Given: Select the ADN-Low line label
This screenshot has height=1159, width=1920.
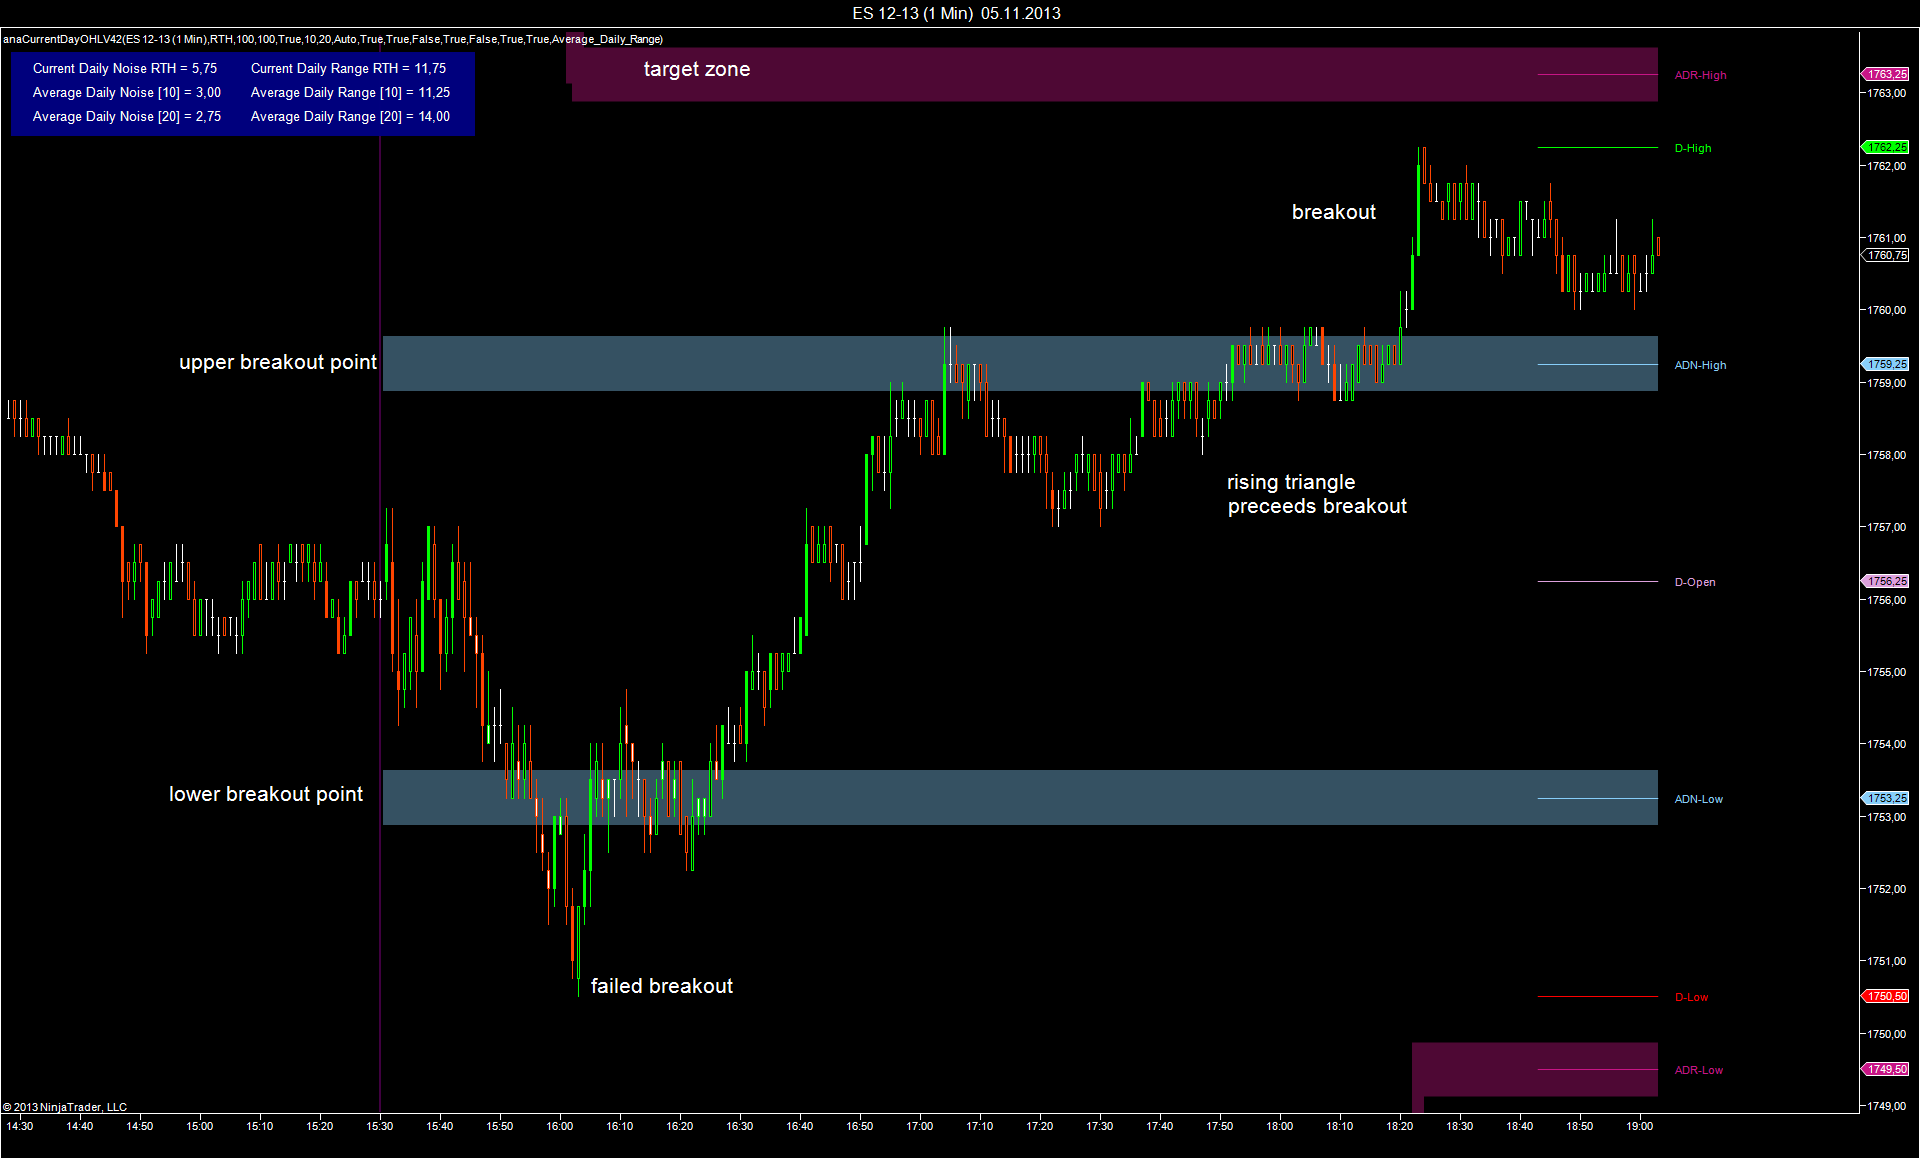Looking at the screenshot, I should (1699, 799).
